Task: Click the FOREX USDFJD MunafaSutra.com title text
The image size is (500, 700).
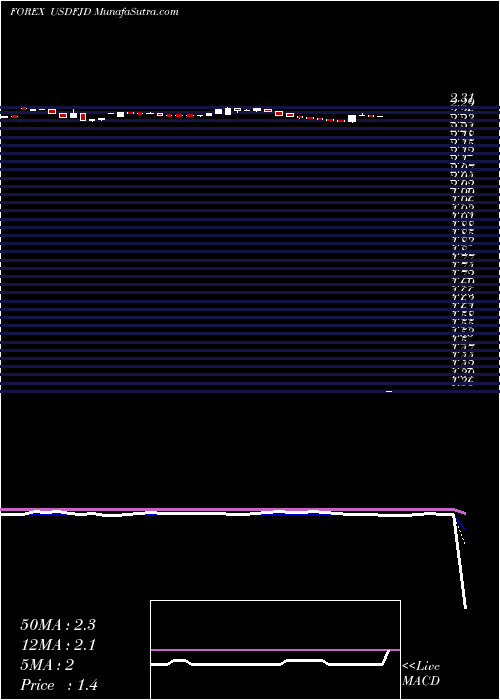Action: click(94, 12)
